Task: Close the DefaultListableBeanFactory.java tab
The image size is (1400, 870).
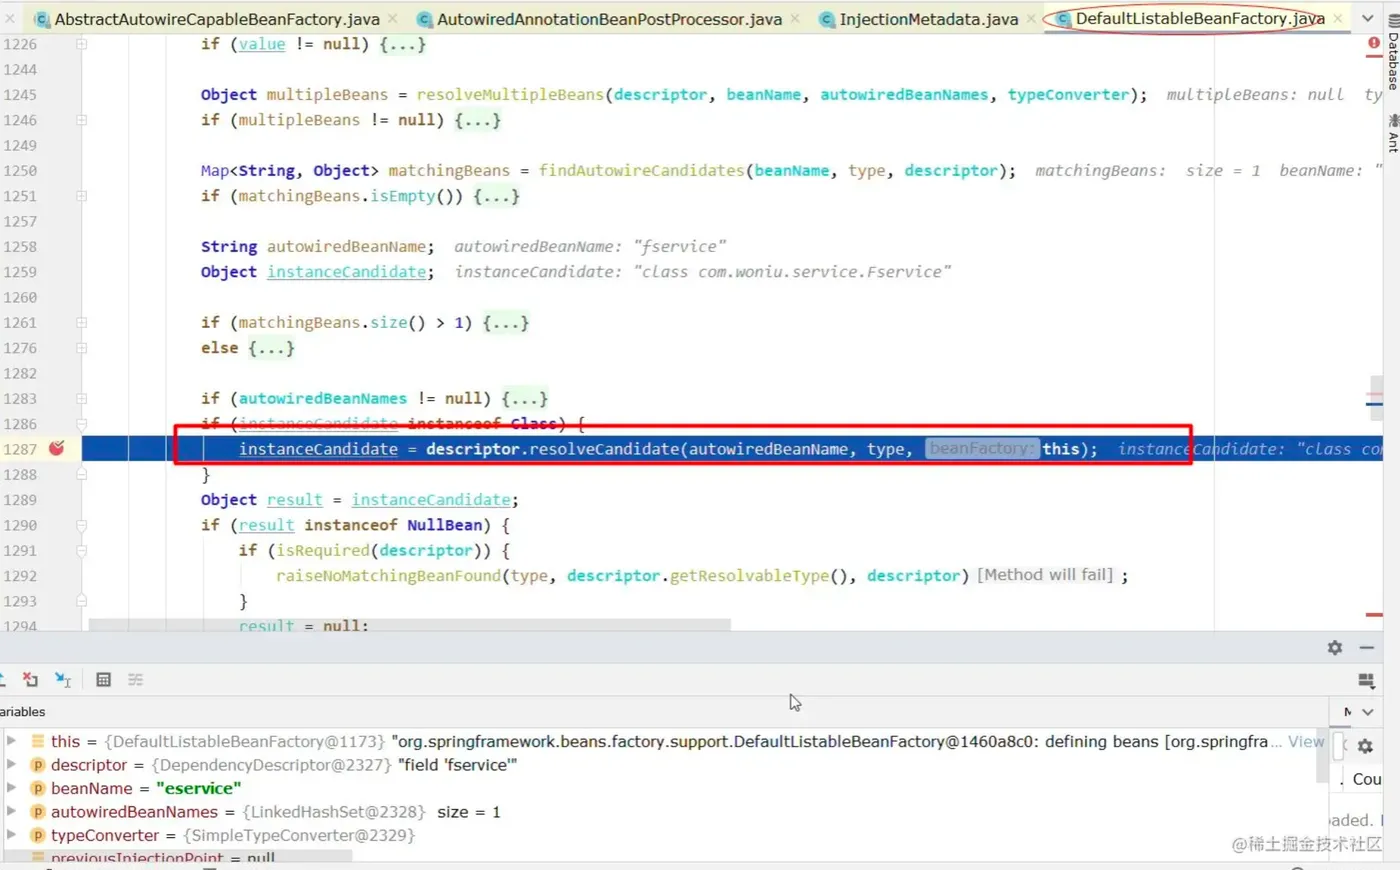Action: pos(1338,19)
